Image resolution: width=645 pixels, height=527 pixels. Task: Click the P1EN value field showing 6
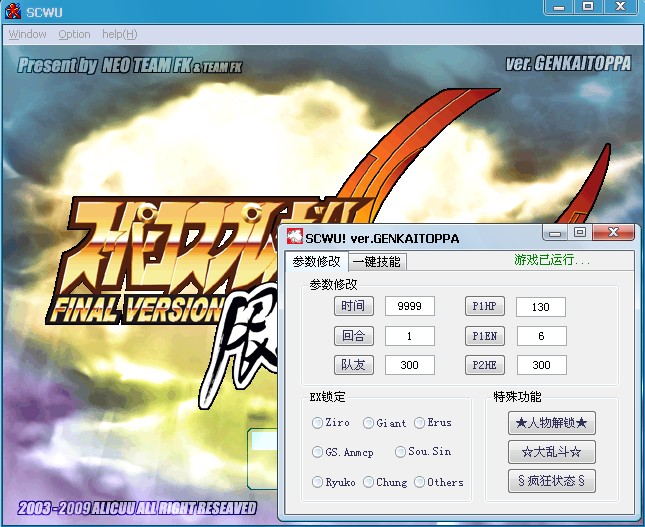(x=541, y=336)
